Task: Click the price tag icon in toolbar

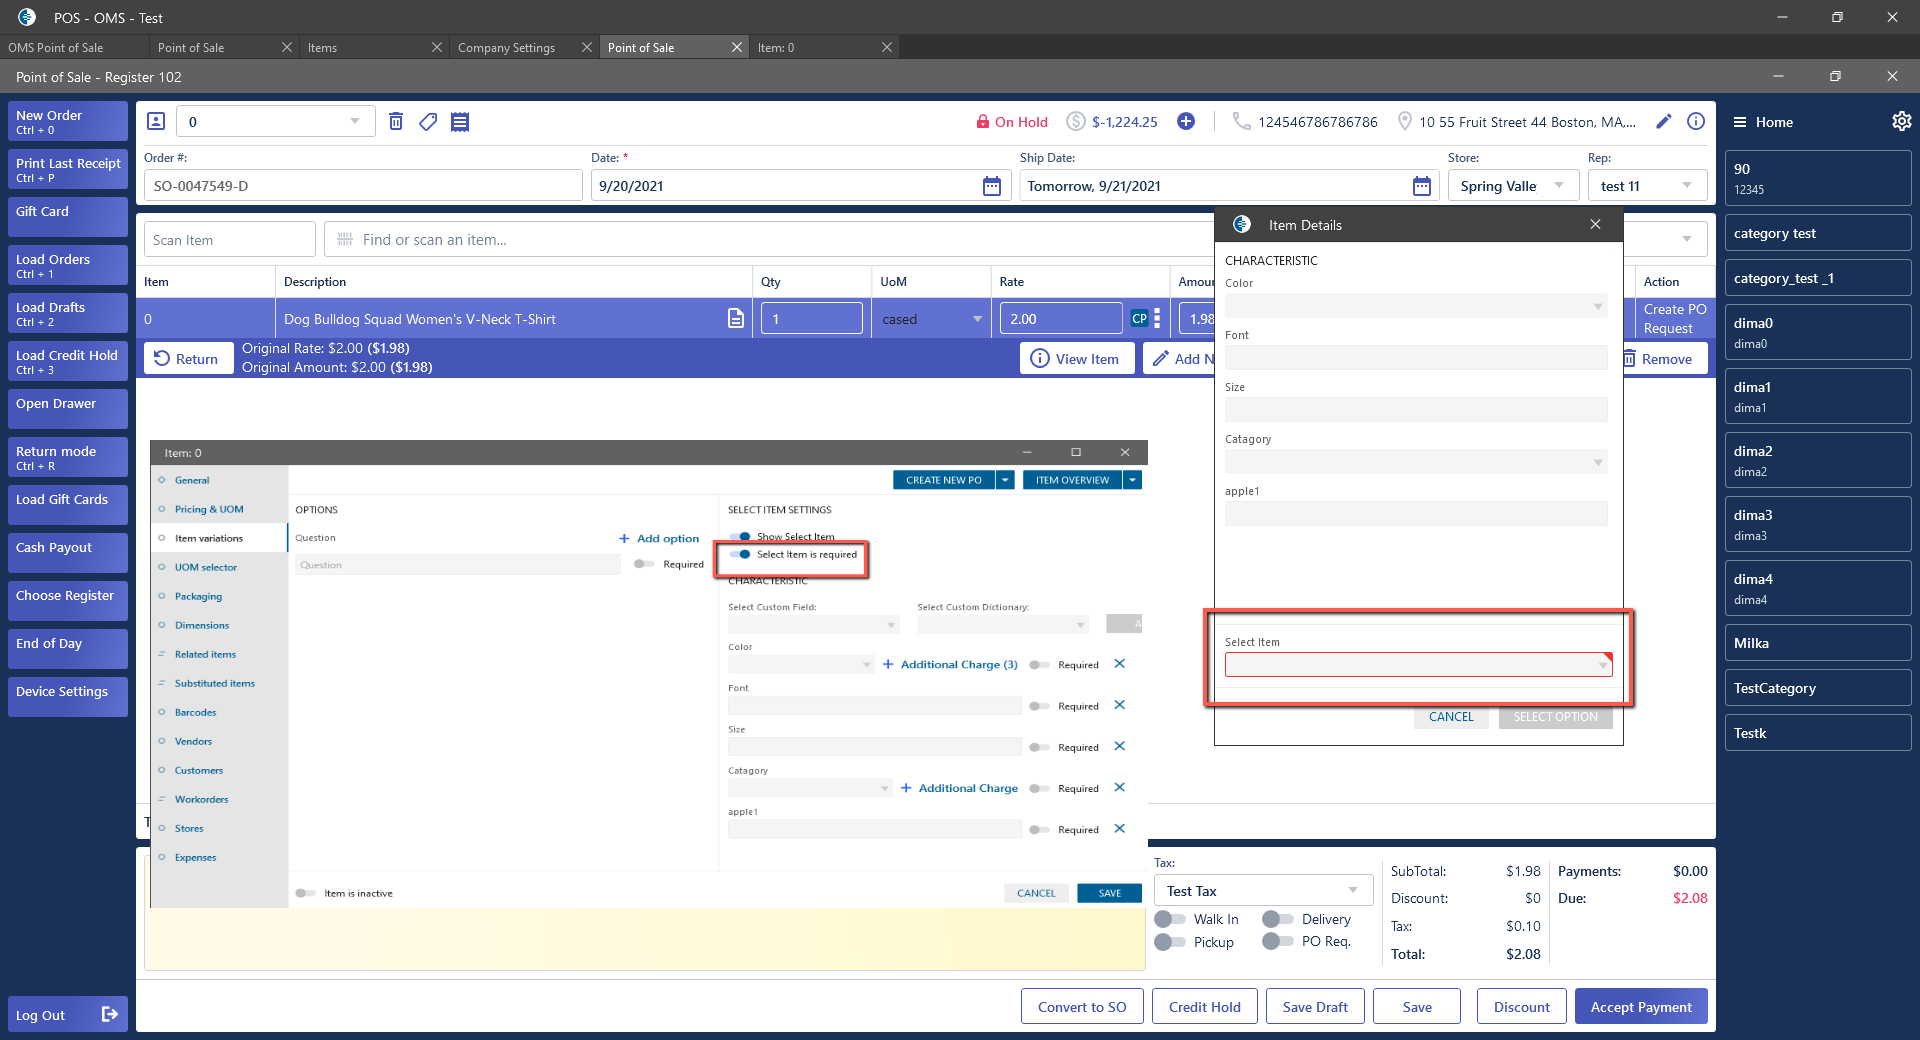Action: tap(428, 122)
